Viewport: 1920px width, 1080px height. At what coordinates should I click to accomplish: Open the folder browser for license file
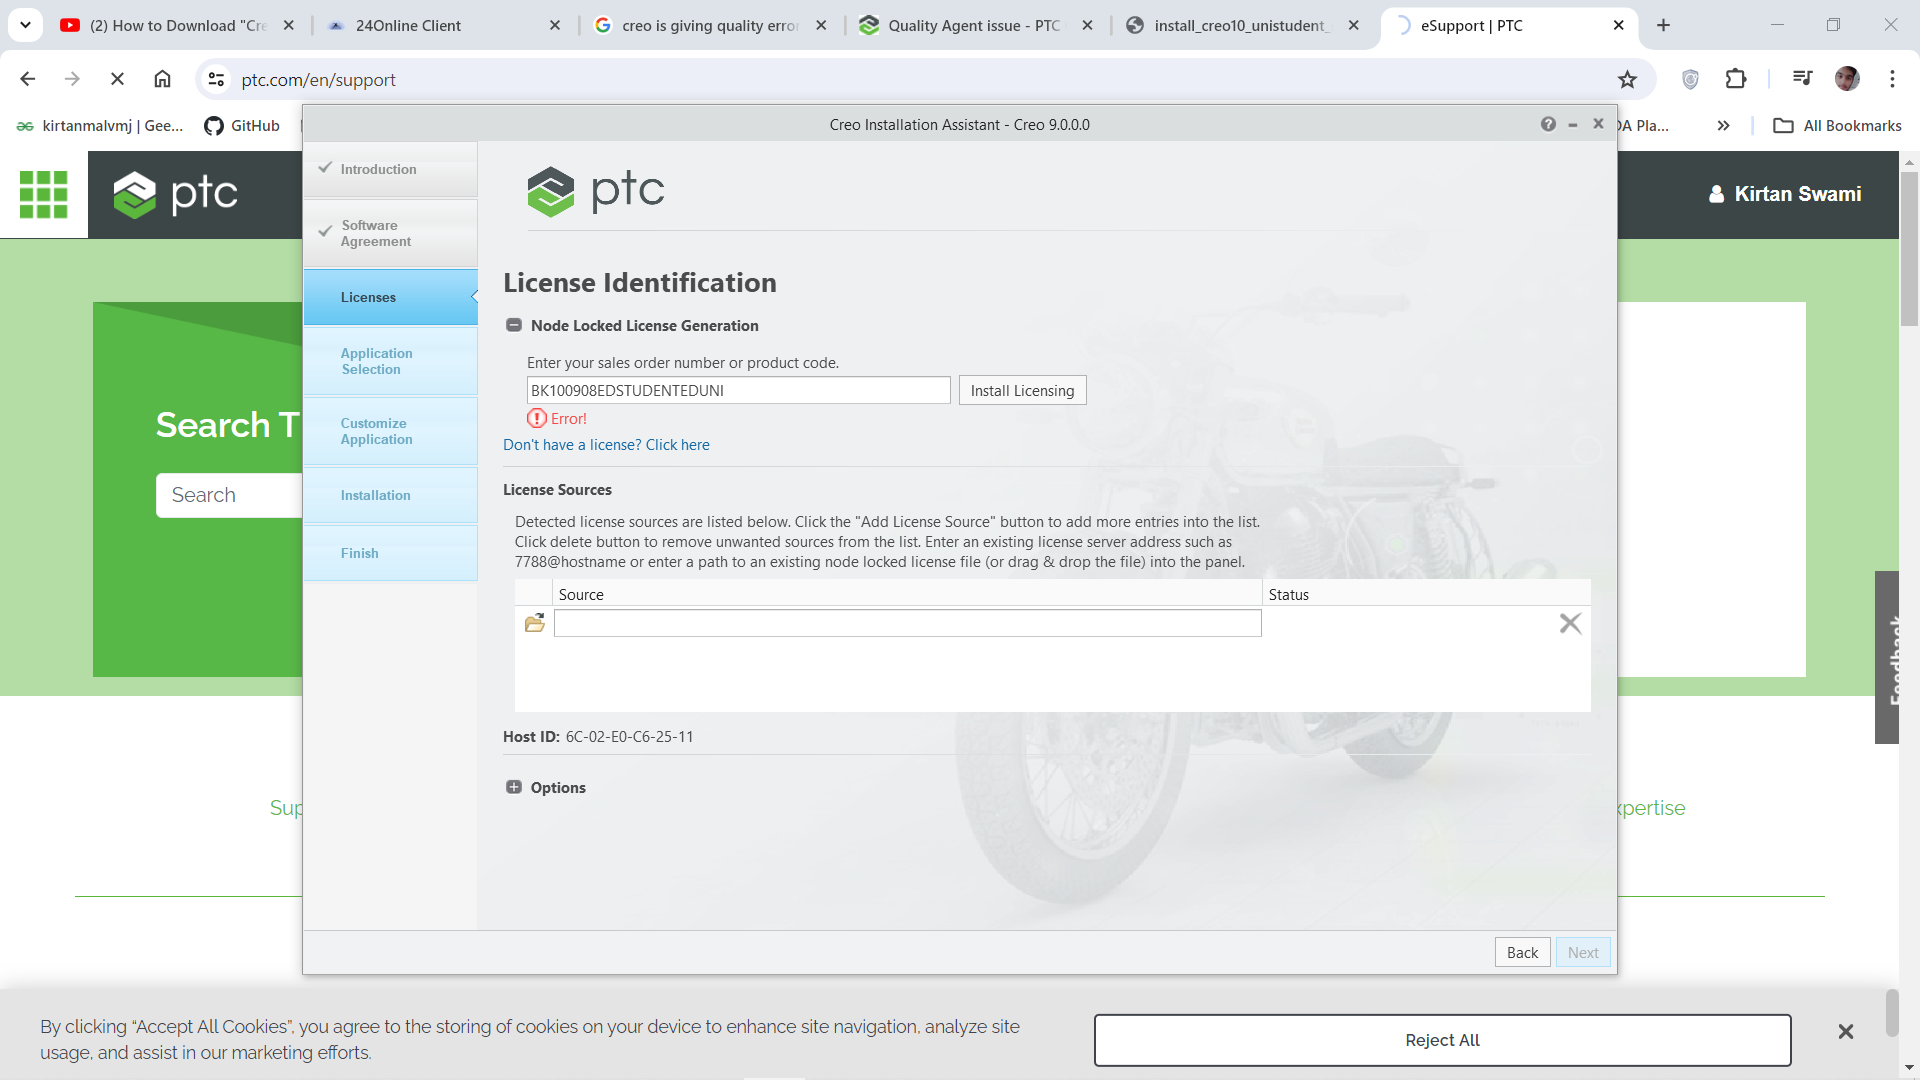[x=535, y=622]
